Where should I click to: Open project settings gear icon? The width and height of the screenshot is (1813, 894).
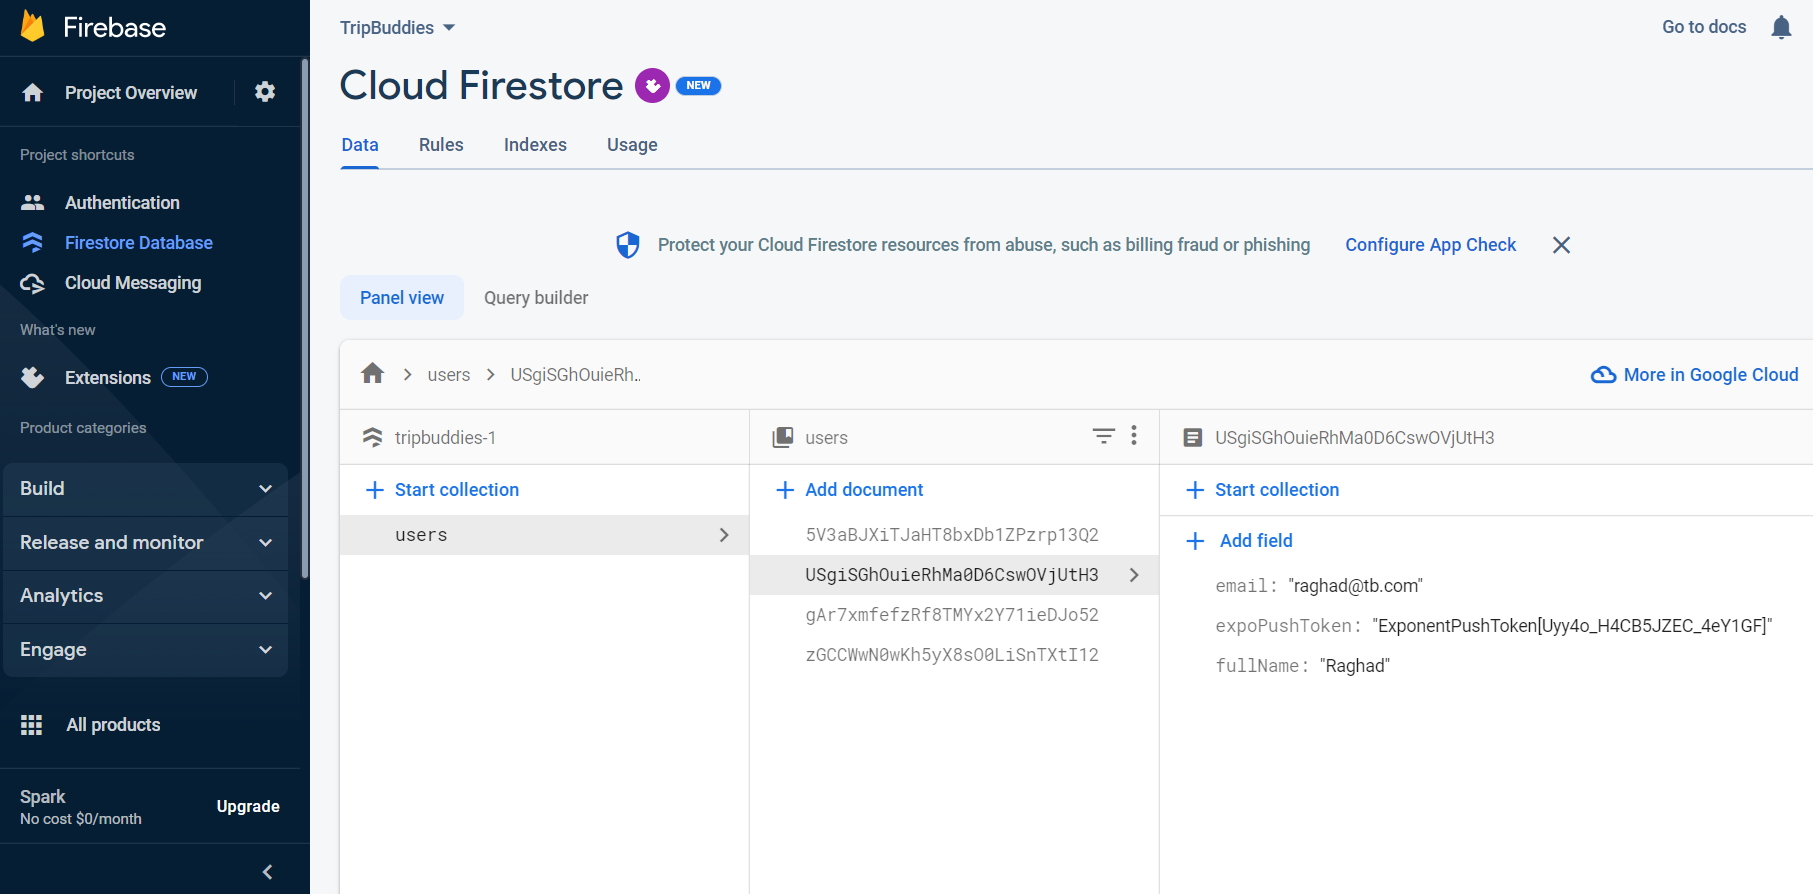click(x=265, y=92)
